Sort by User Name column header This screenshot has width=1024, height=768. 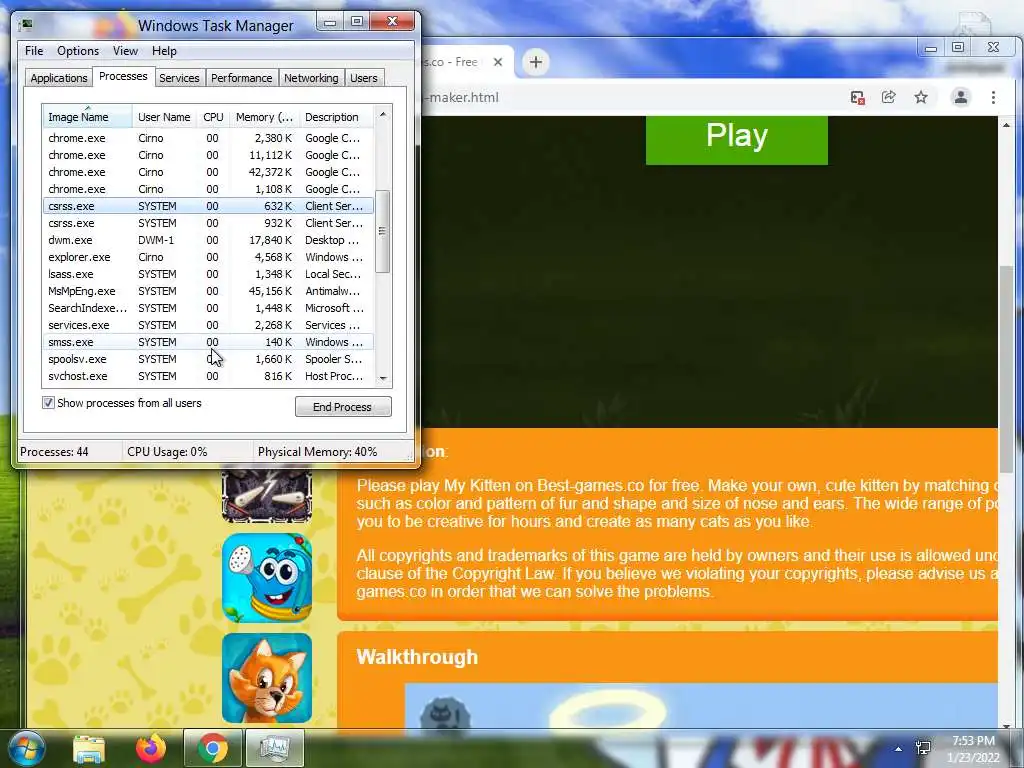(164, 116)
